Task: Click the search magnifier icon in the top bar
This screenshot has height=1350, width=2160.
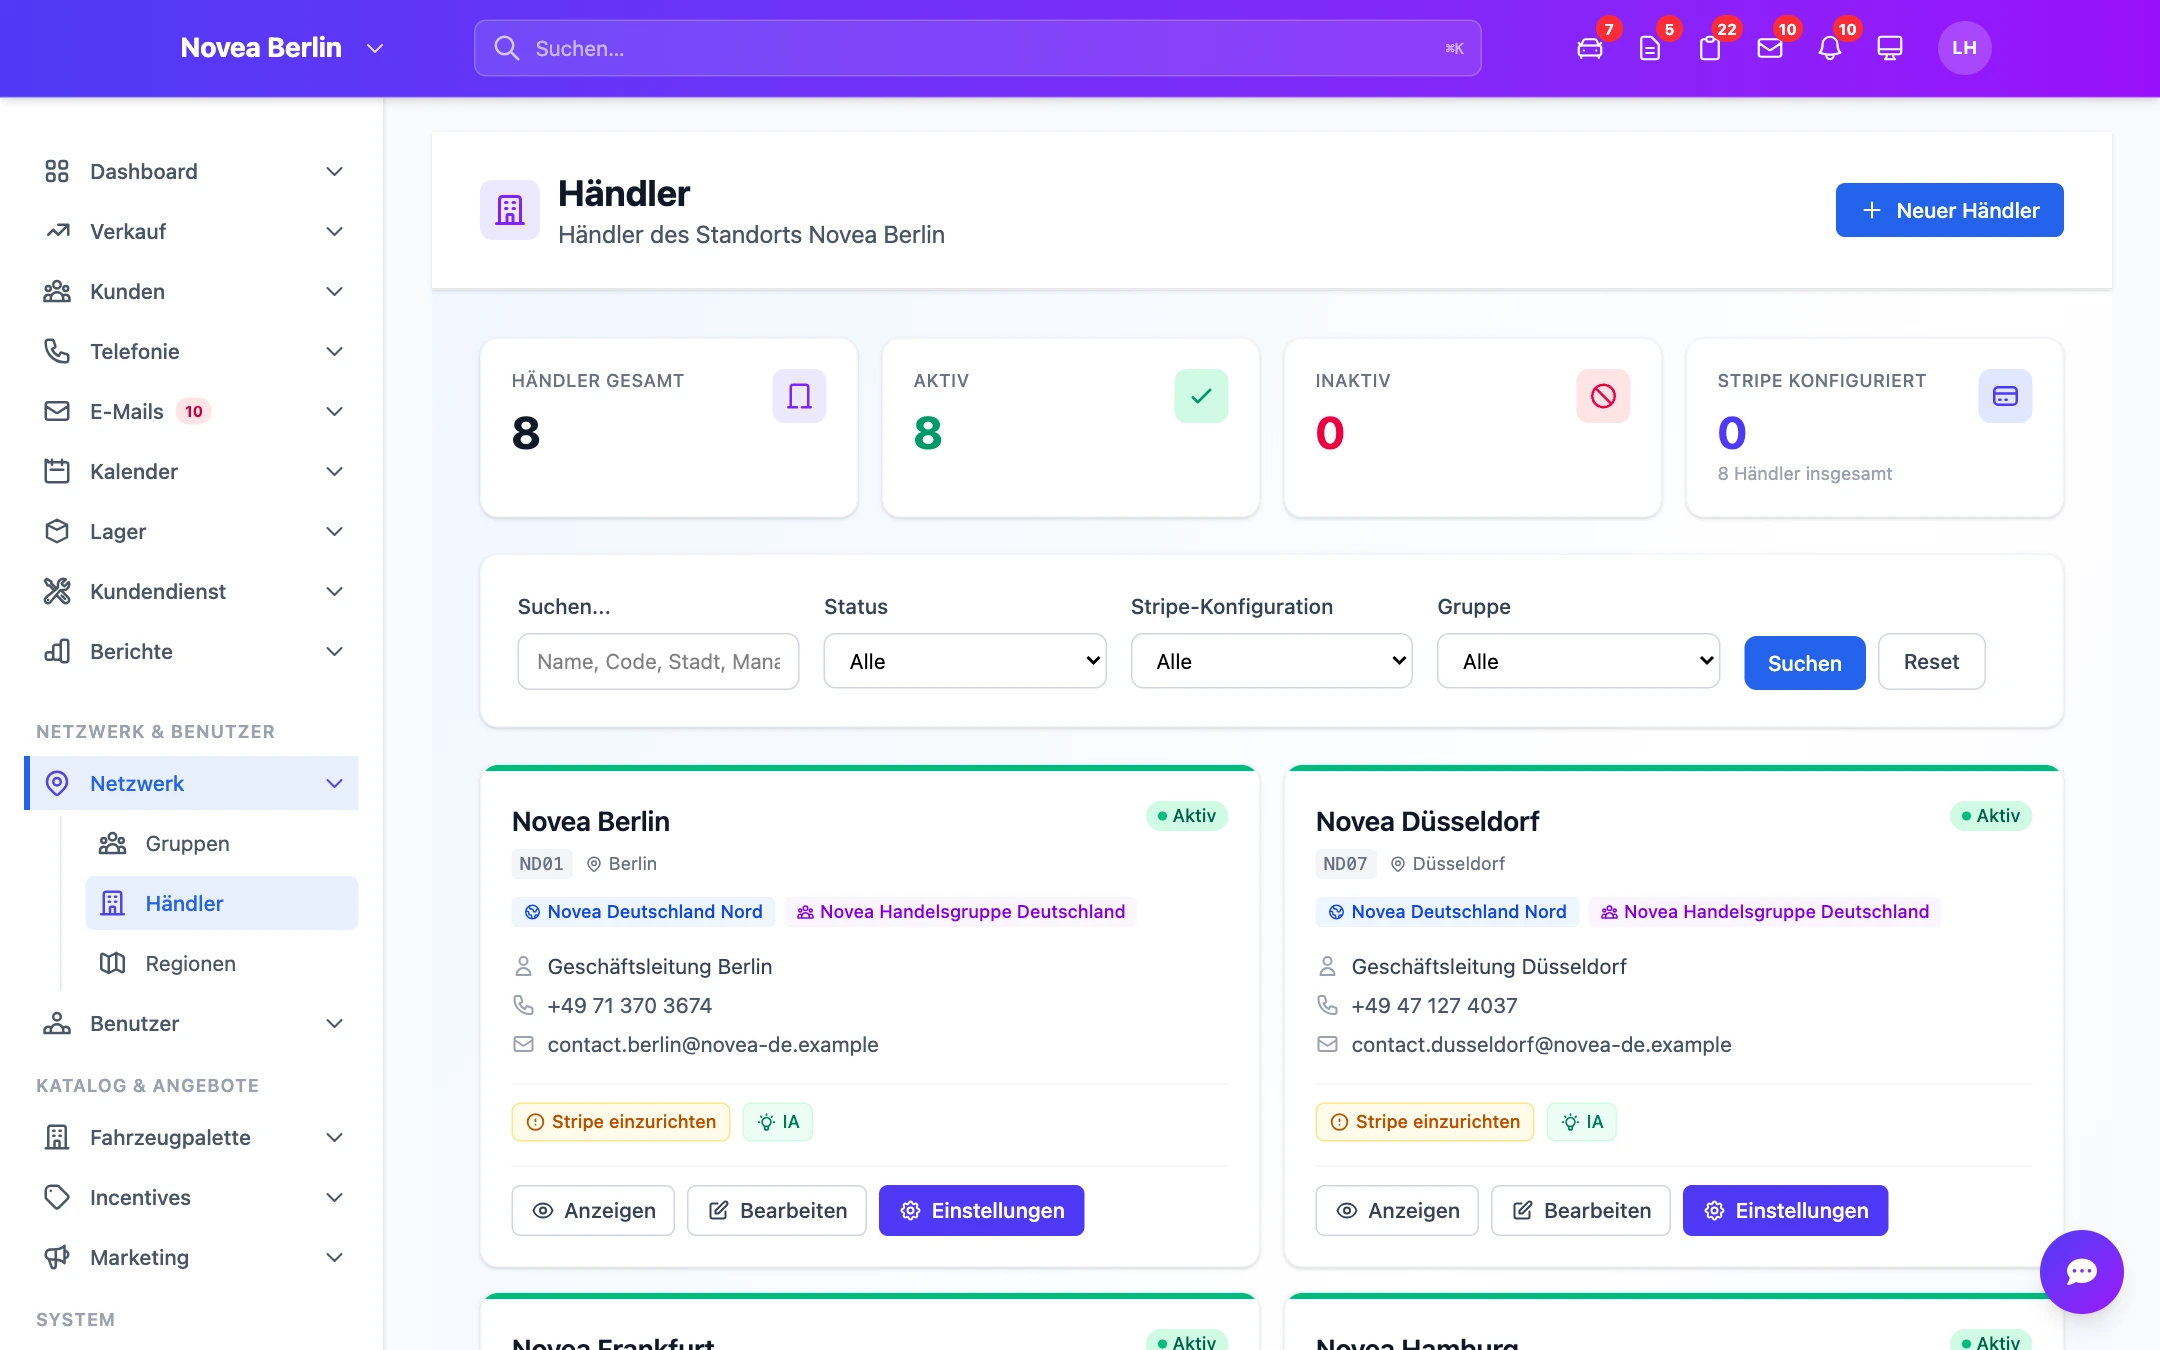Action: click(x=507, y=48)
